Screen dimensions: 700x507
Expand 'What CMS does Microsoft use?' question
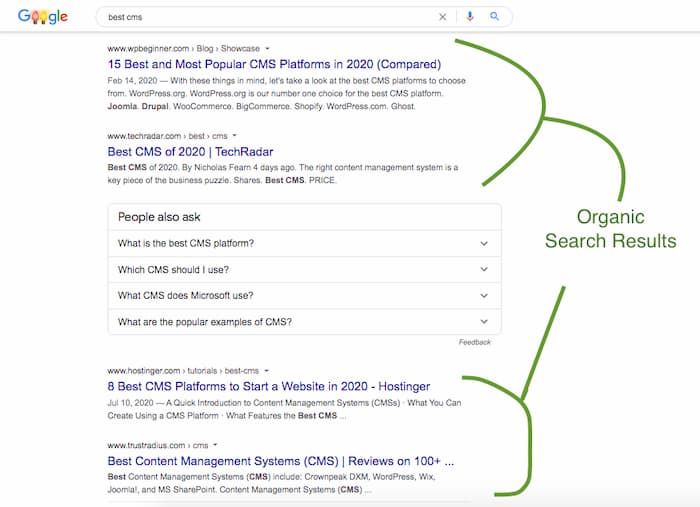[304, 295]
